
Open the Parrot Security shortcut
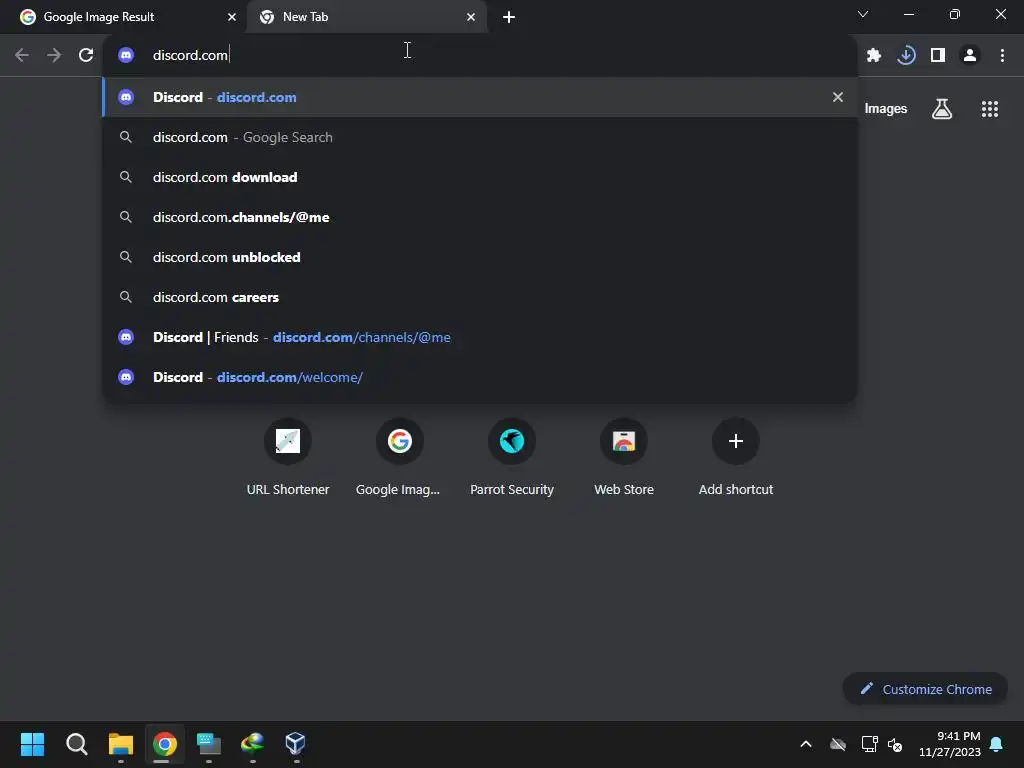coord(511,458)
